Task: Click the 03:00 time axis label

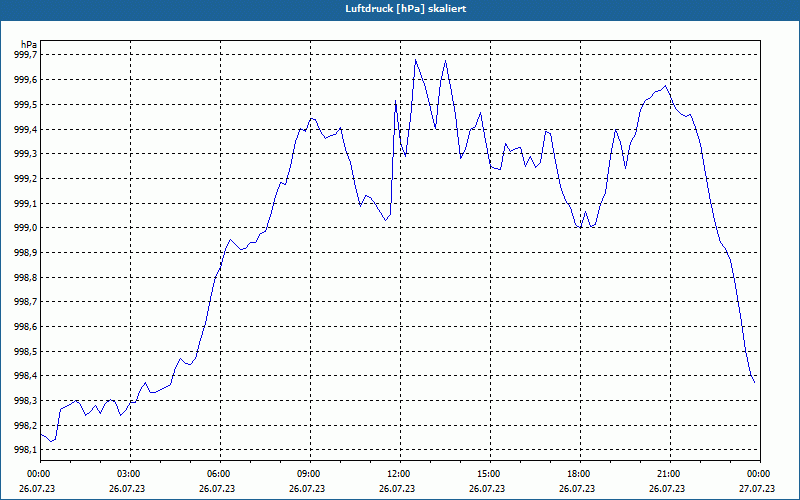Action: [131, 474]
